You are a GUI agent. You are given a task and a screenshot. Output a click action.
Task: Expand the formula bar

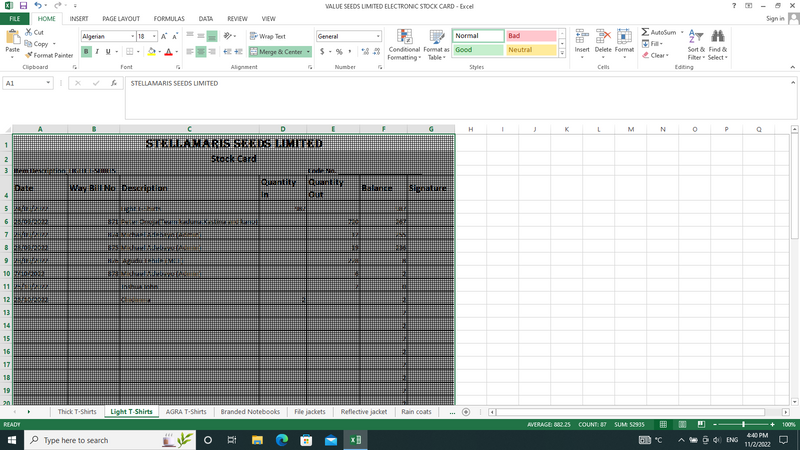tap(793, 83)
